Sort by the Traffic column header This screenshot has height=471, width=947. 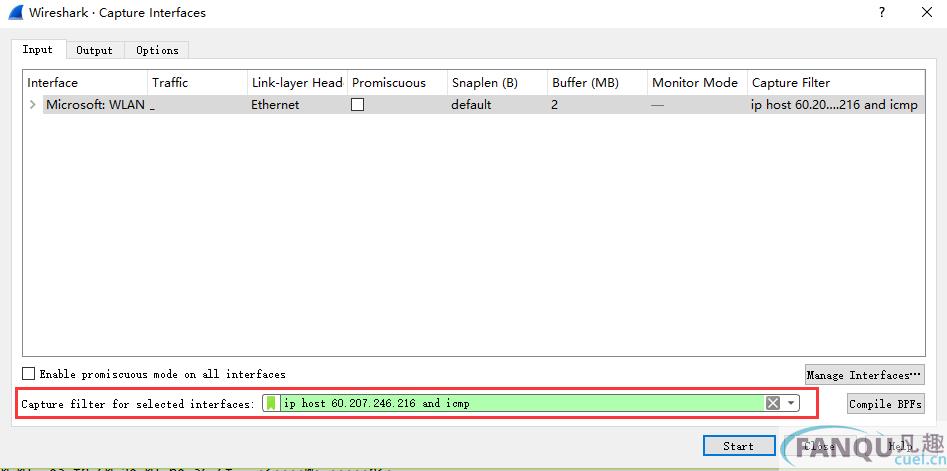click(197, 83)
